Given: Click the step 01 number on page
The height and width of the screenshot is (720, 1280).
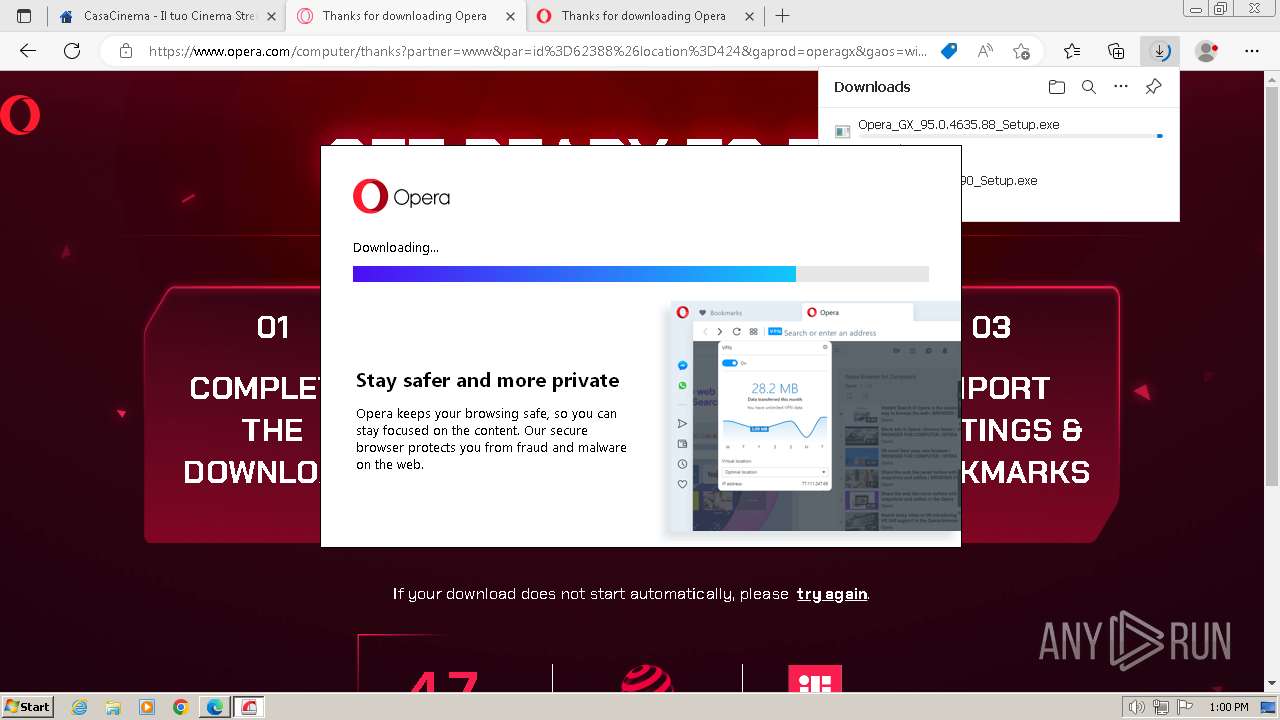Looking at the screenshot, I should click(x=273, y=327).
